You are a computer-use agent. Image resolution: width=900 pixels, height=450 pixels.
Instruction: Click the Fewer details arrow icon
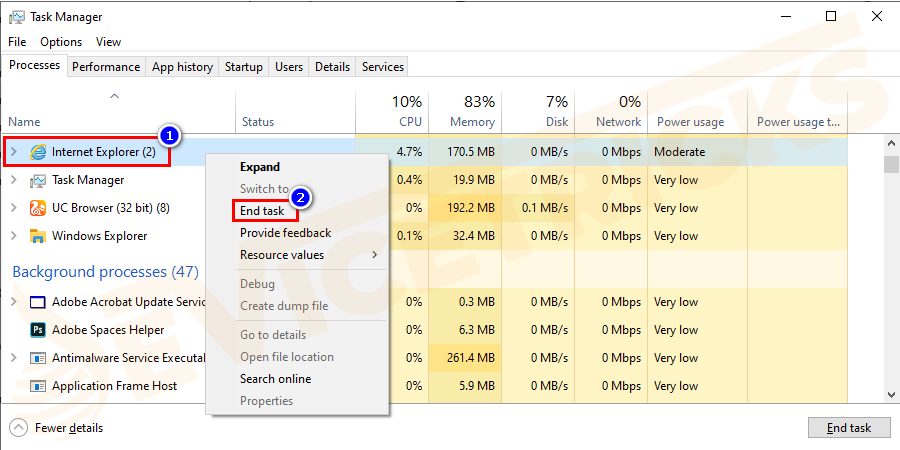click(x=19, y=428)
